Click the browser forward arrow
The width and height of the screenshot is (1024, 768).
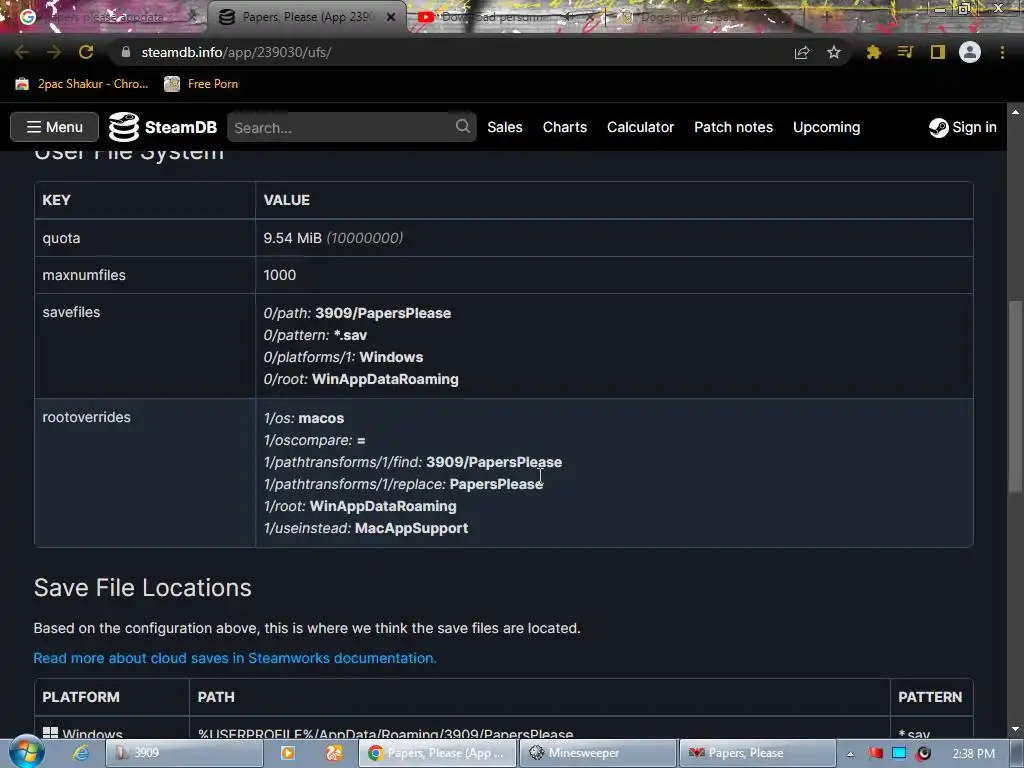[54, 52]
